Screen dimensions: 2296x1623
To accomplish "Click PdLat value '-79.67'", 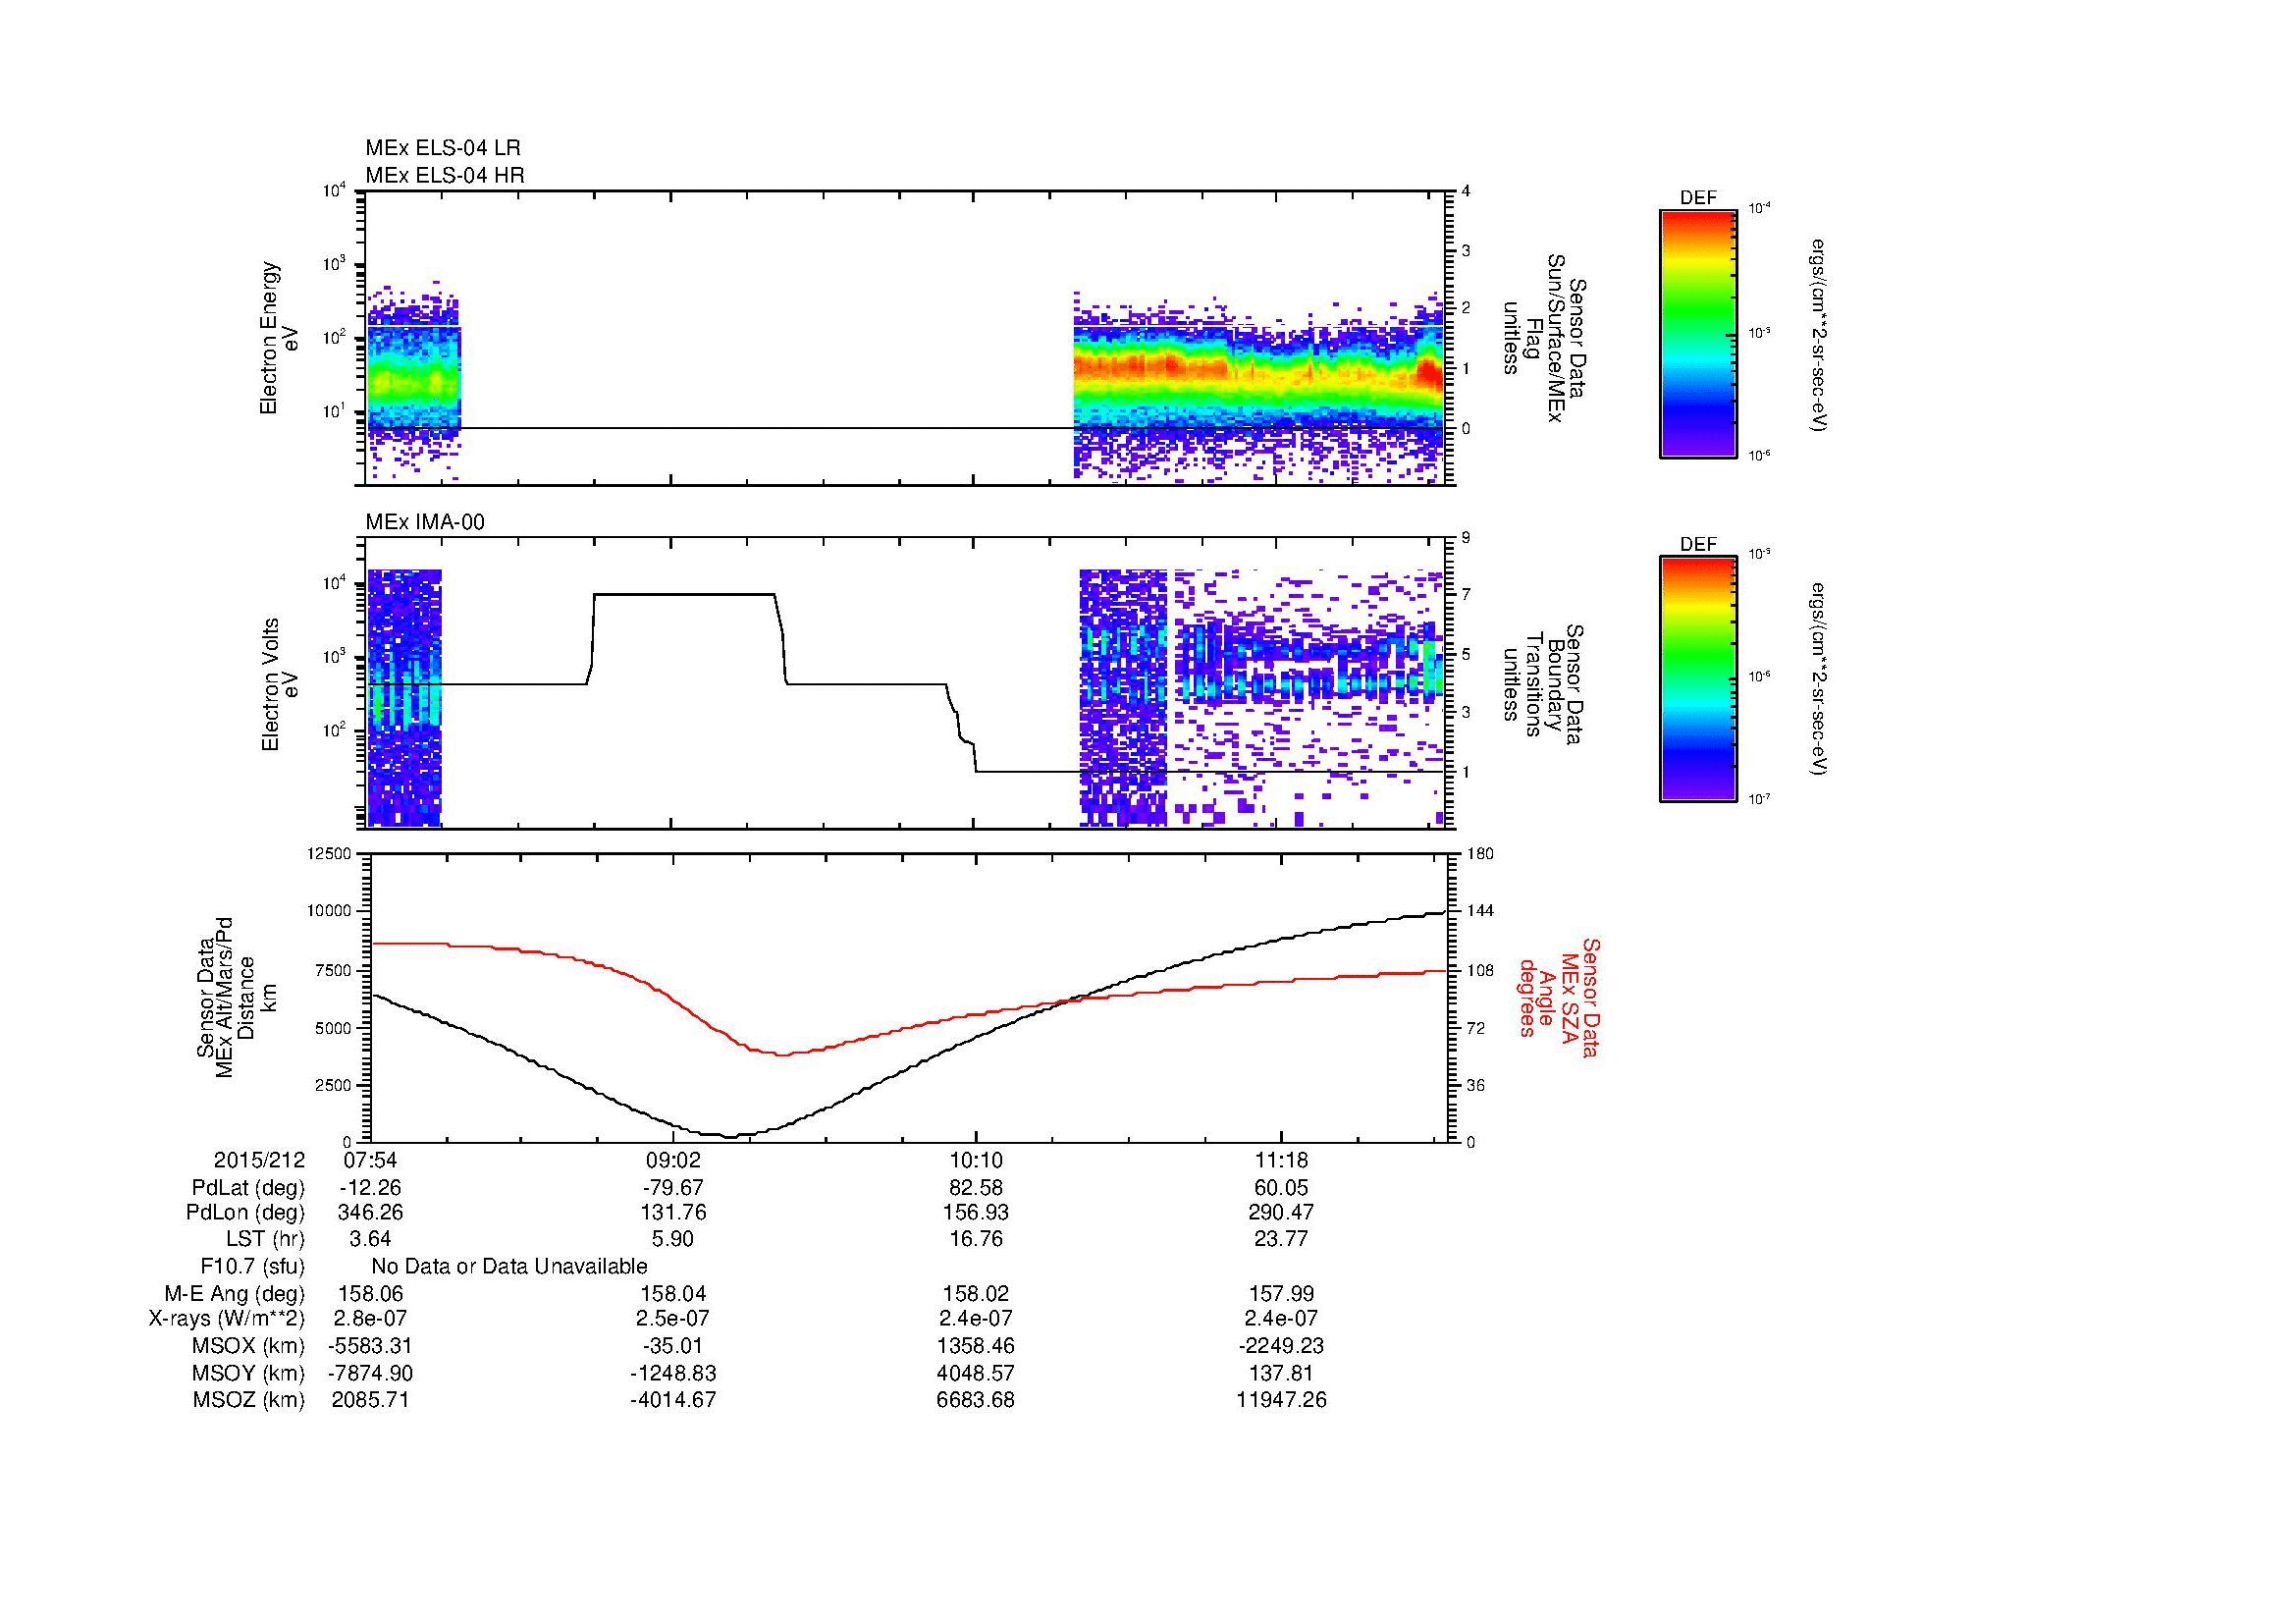I will pos(674,1188).
